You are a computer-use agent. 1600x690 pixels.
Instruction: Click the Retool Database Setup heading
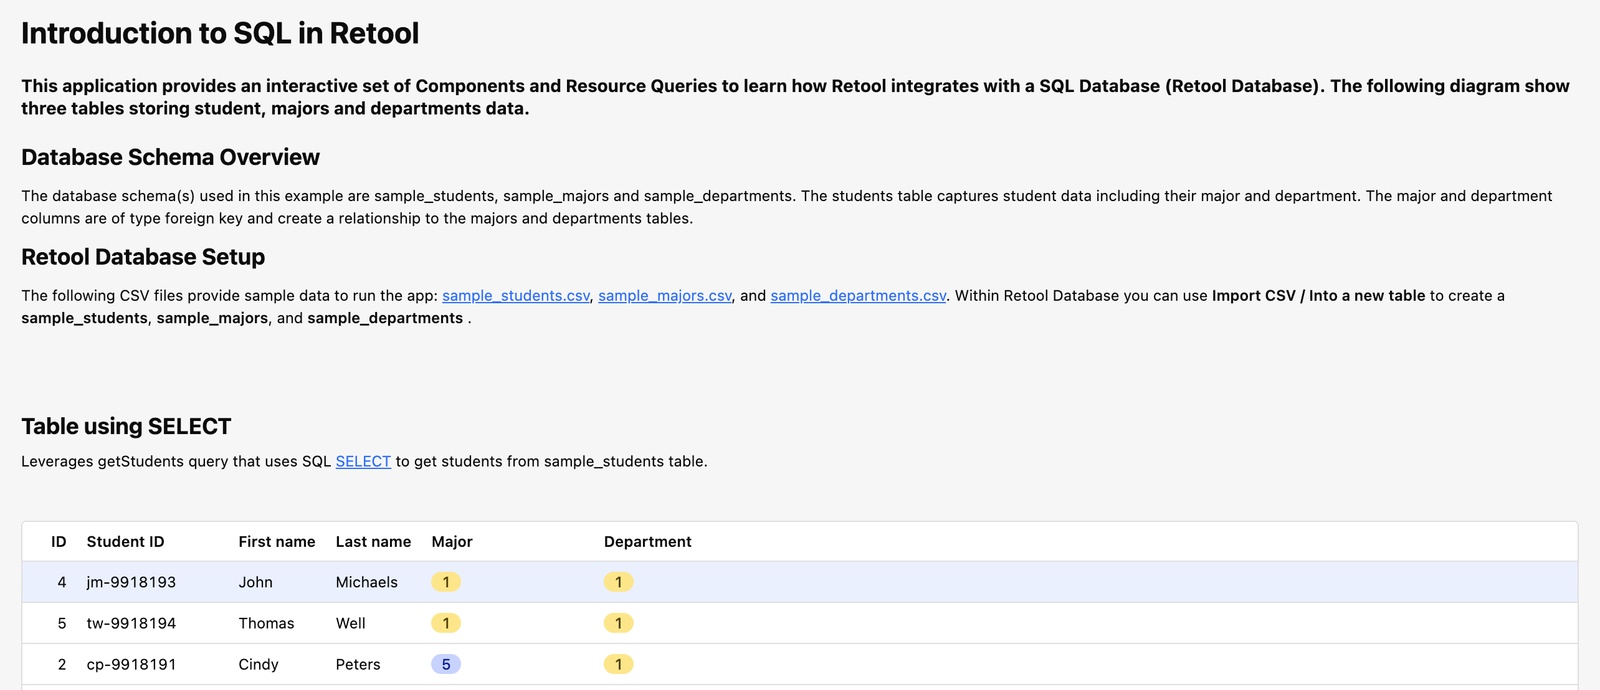(143, 257)
